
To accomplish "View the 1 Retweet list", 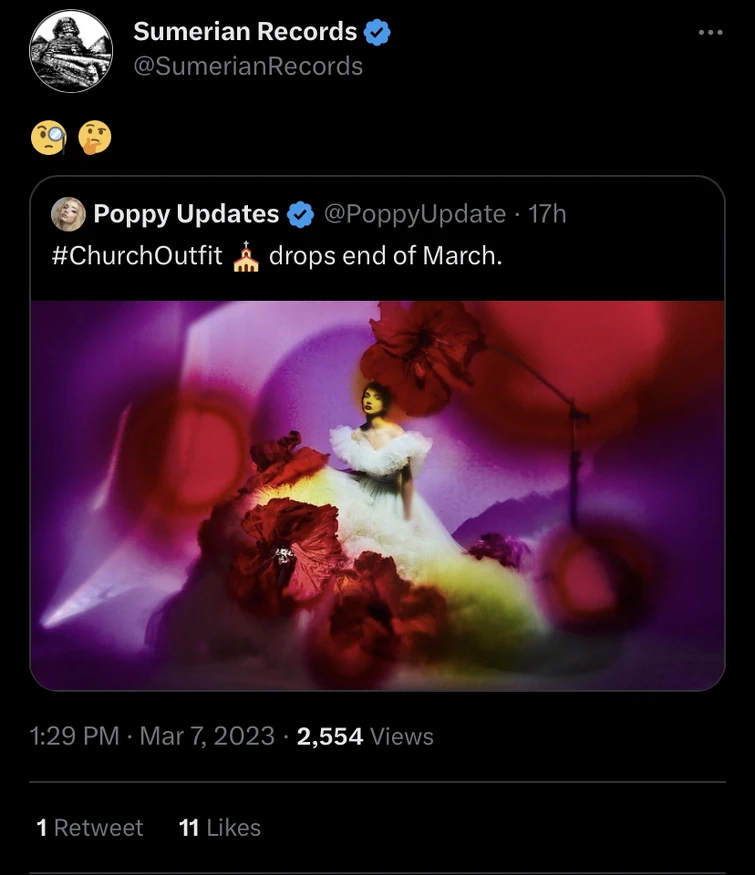I will [x=85, y=827].
